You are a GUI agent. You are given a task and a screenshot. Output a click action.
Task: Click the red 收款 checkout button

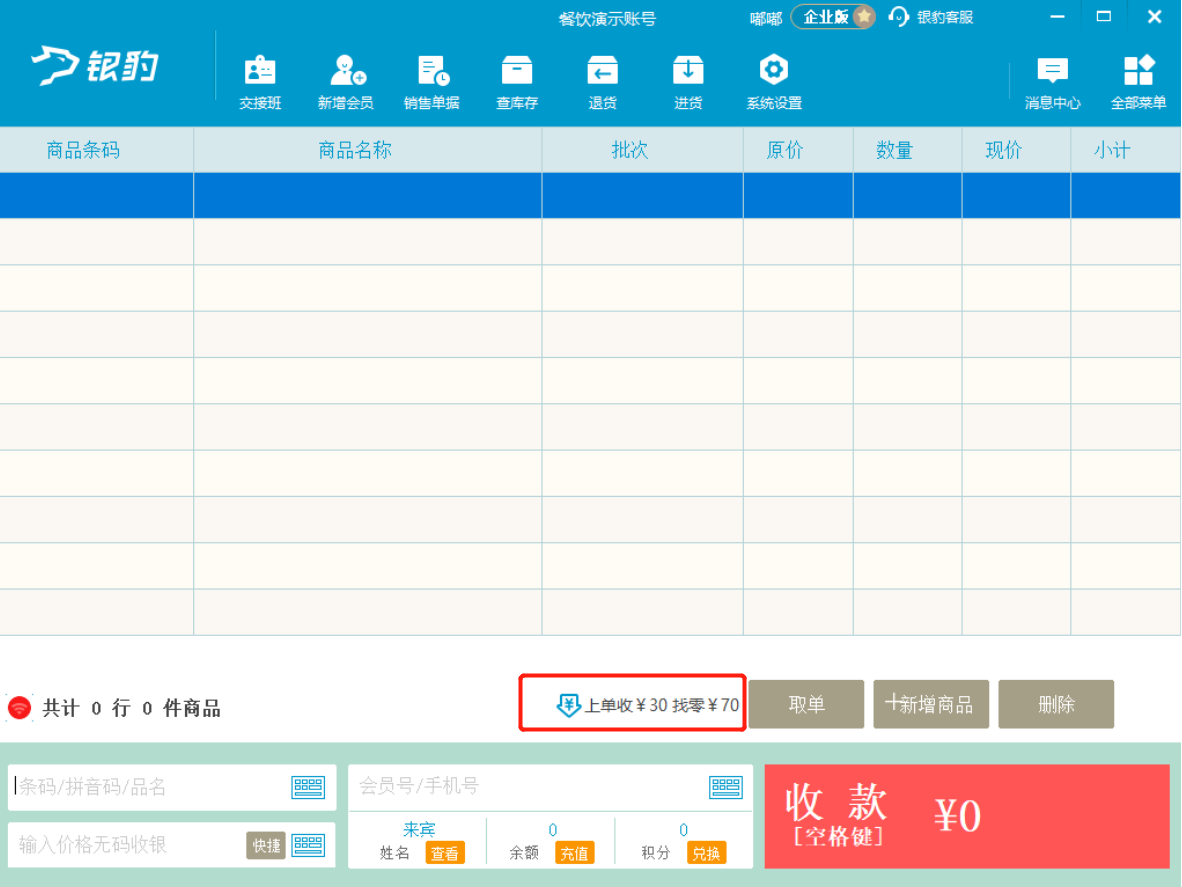966,816
